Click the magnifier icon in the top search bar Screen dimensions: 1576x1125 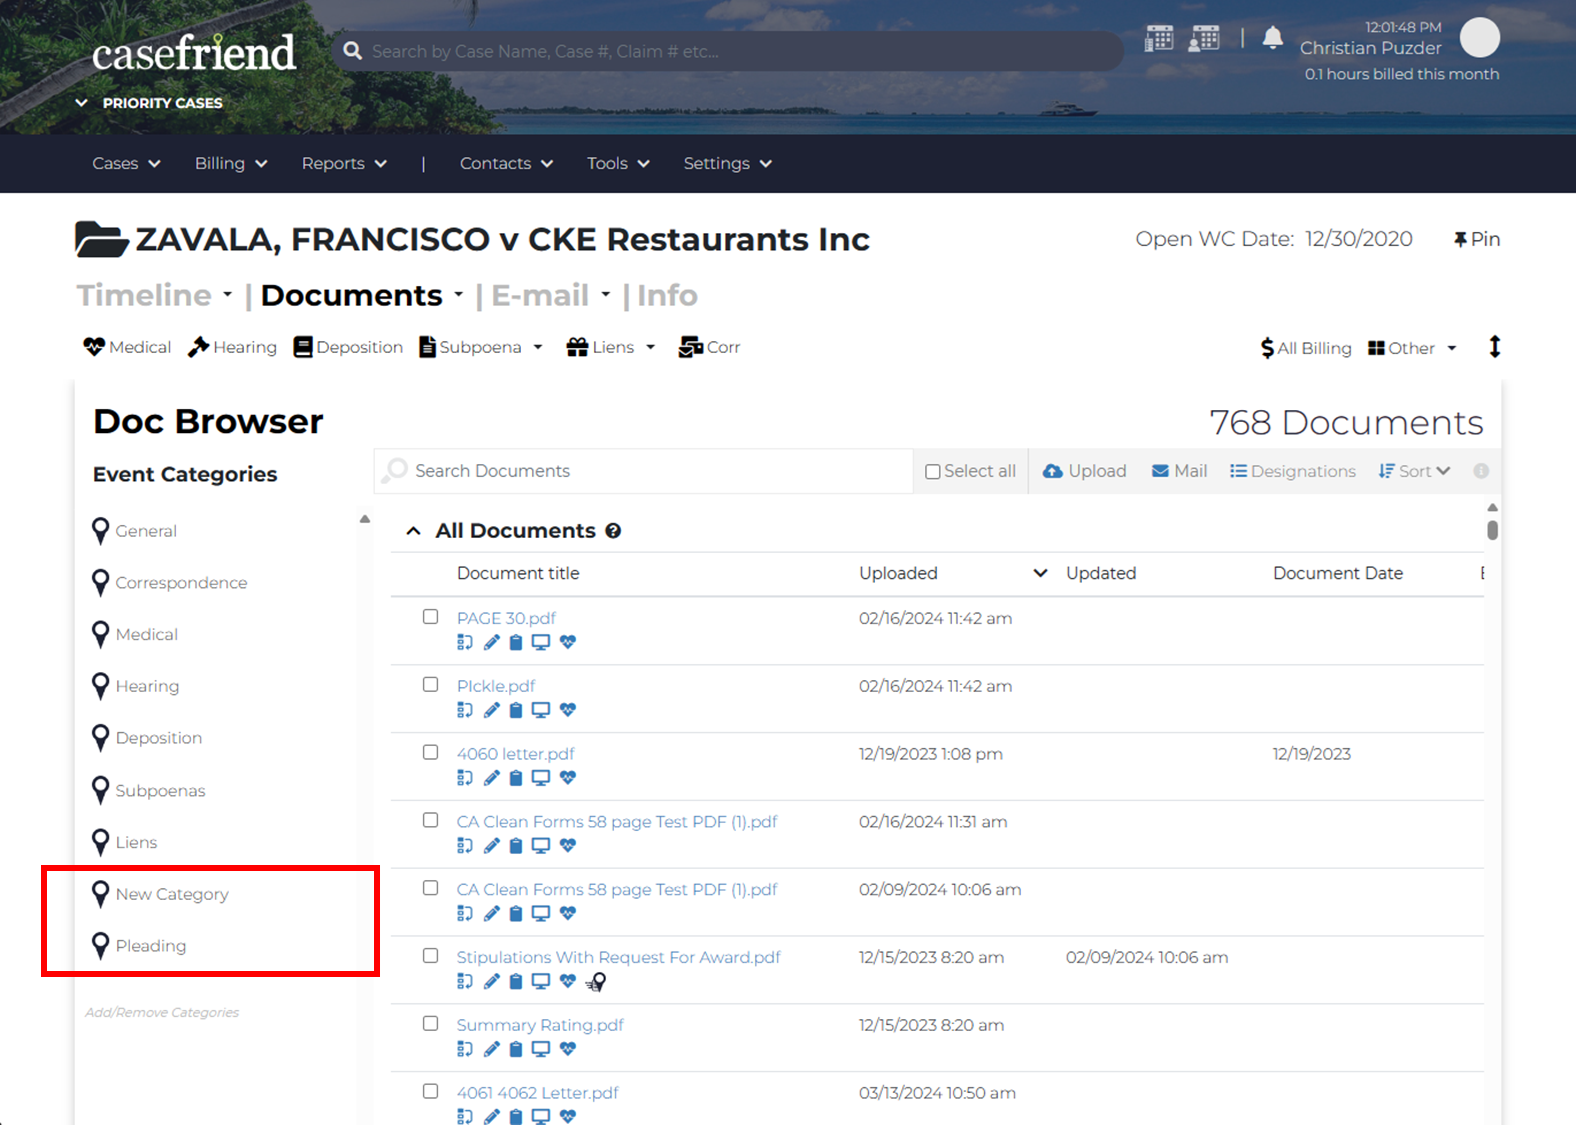point(352,50)
